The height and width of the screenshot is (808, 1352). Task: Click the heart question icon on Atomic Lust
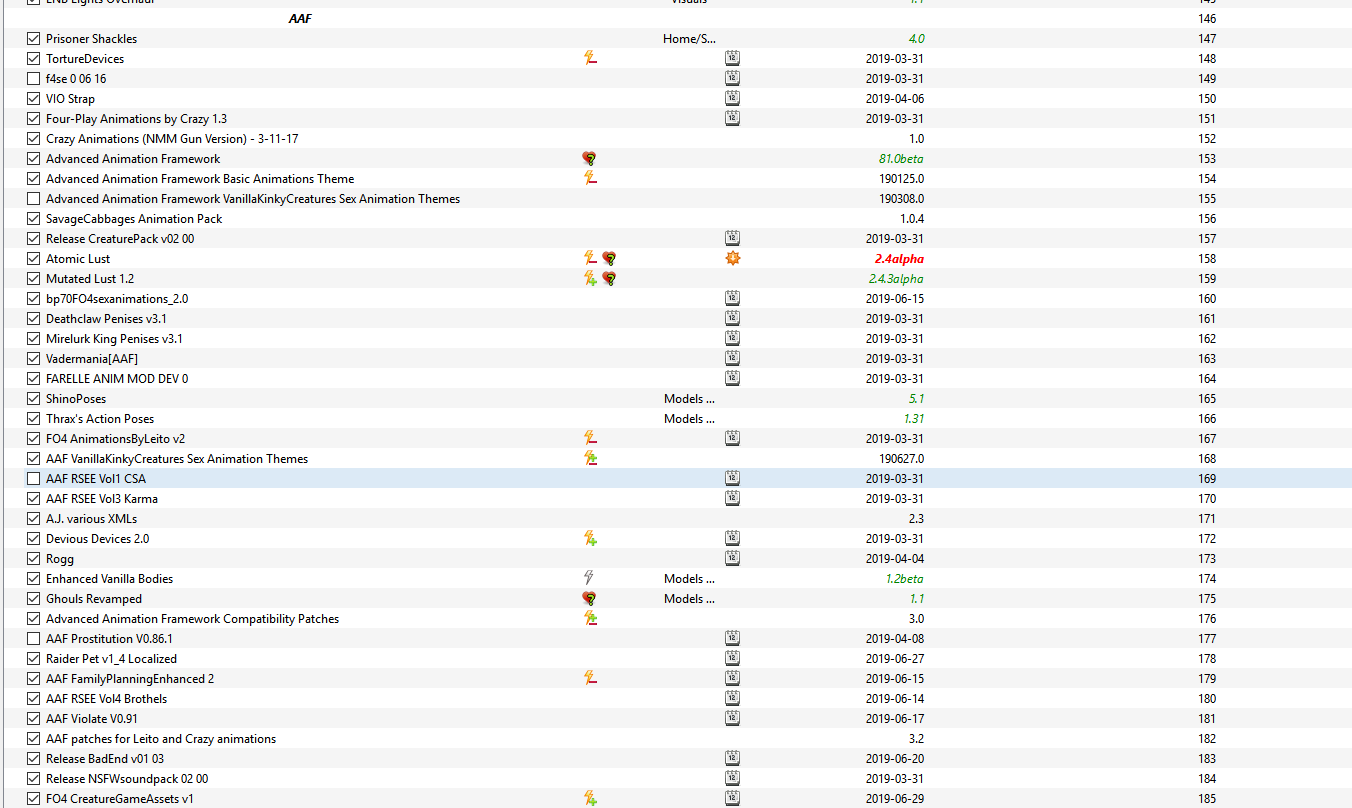(609, 258)
